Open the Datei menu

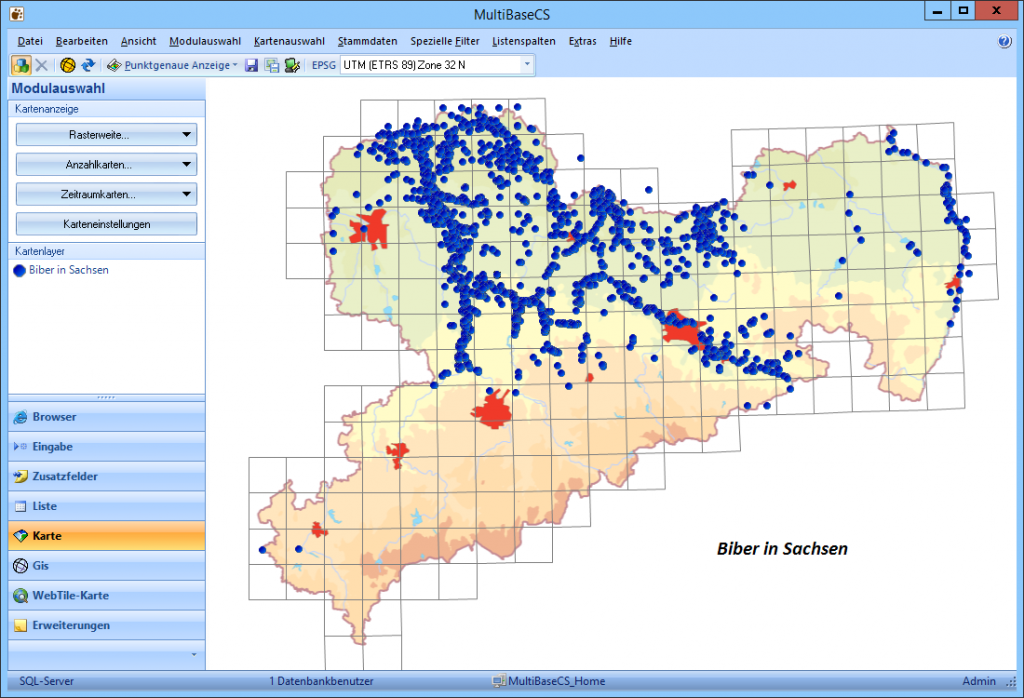(x=30, y=41)
